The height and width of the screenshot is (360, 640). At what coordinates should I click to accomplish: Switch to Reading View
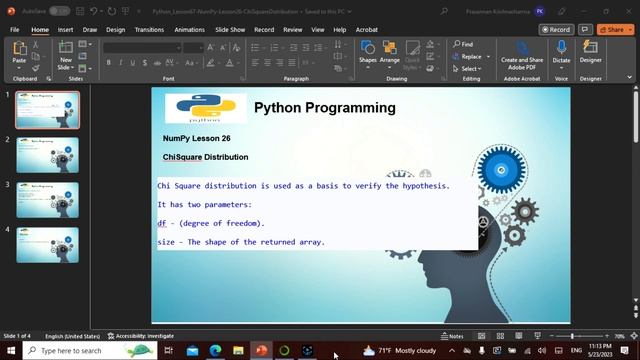(518, 336)
